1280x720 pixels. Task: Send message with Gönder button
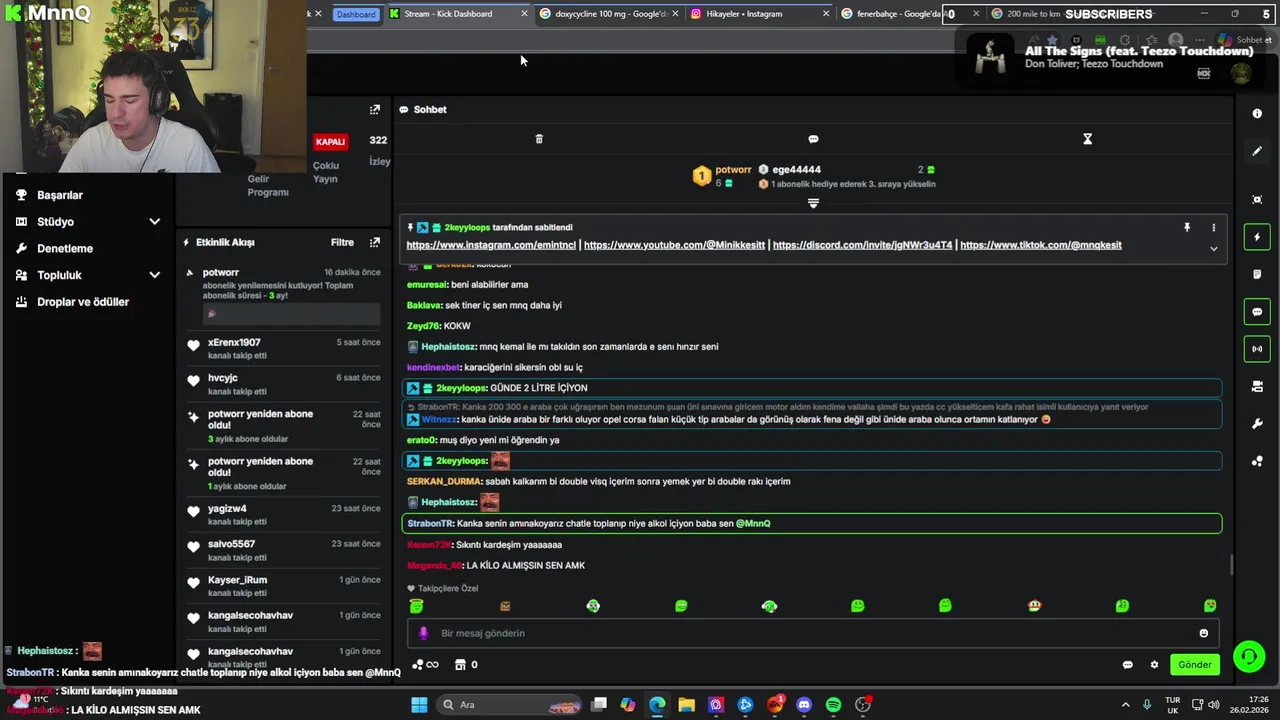tap(1195, 665)
